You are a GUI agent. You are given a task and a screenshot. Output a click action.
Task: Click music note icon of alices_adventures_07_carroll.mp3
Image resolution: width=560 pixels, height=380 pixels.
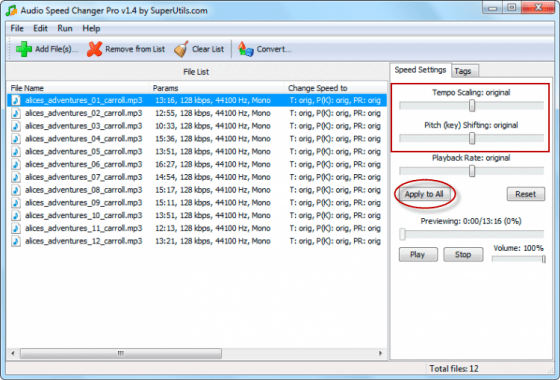click(x=16, y=177)
